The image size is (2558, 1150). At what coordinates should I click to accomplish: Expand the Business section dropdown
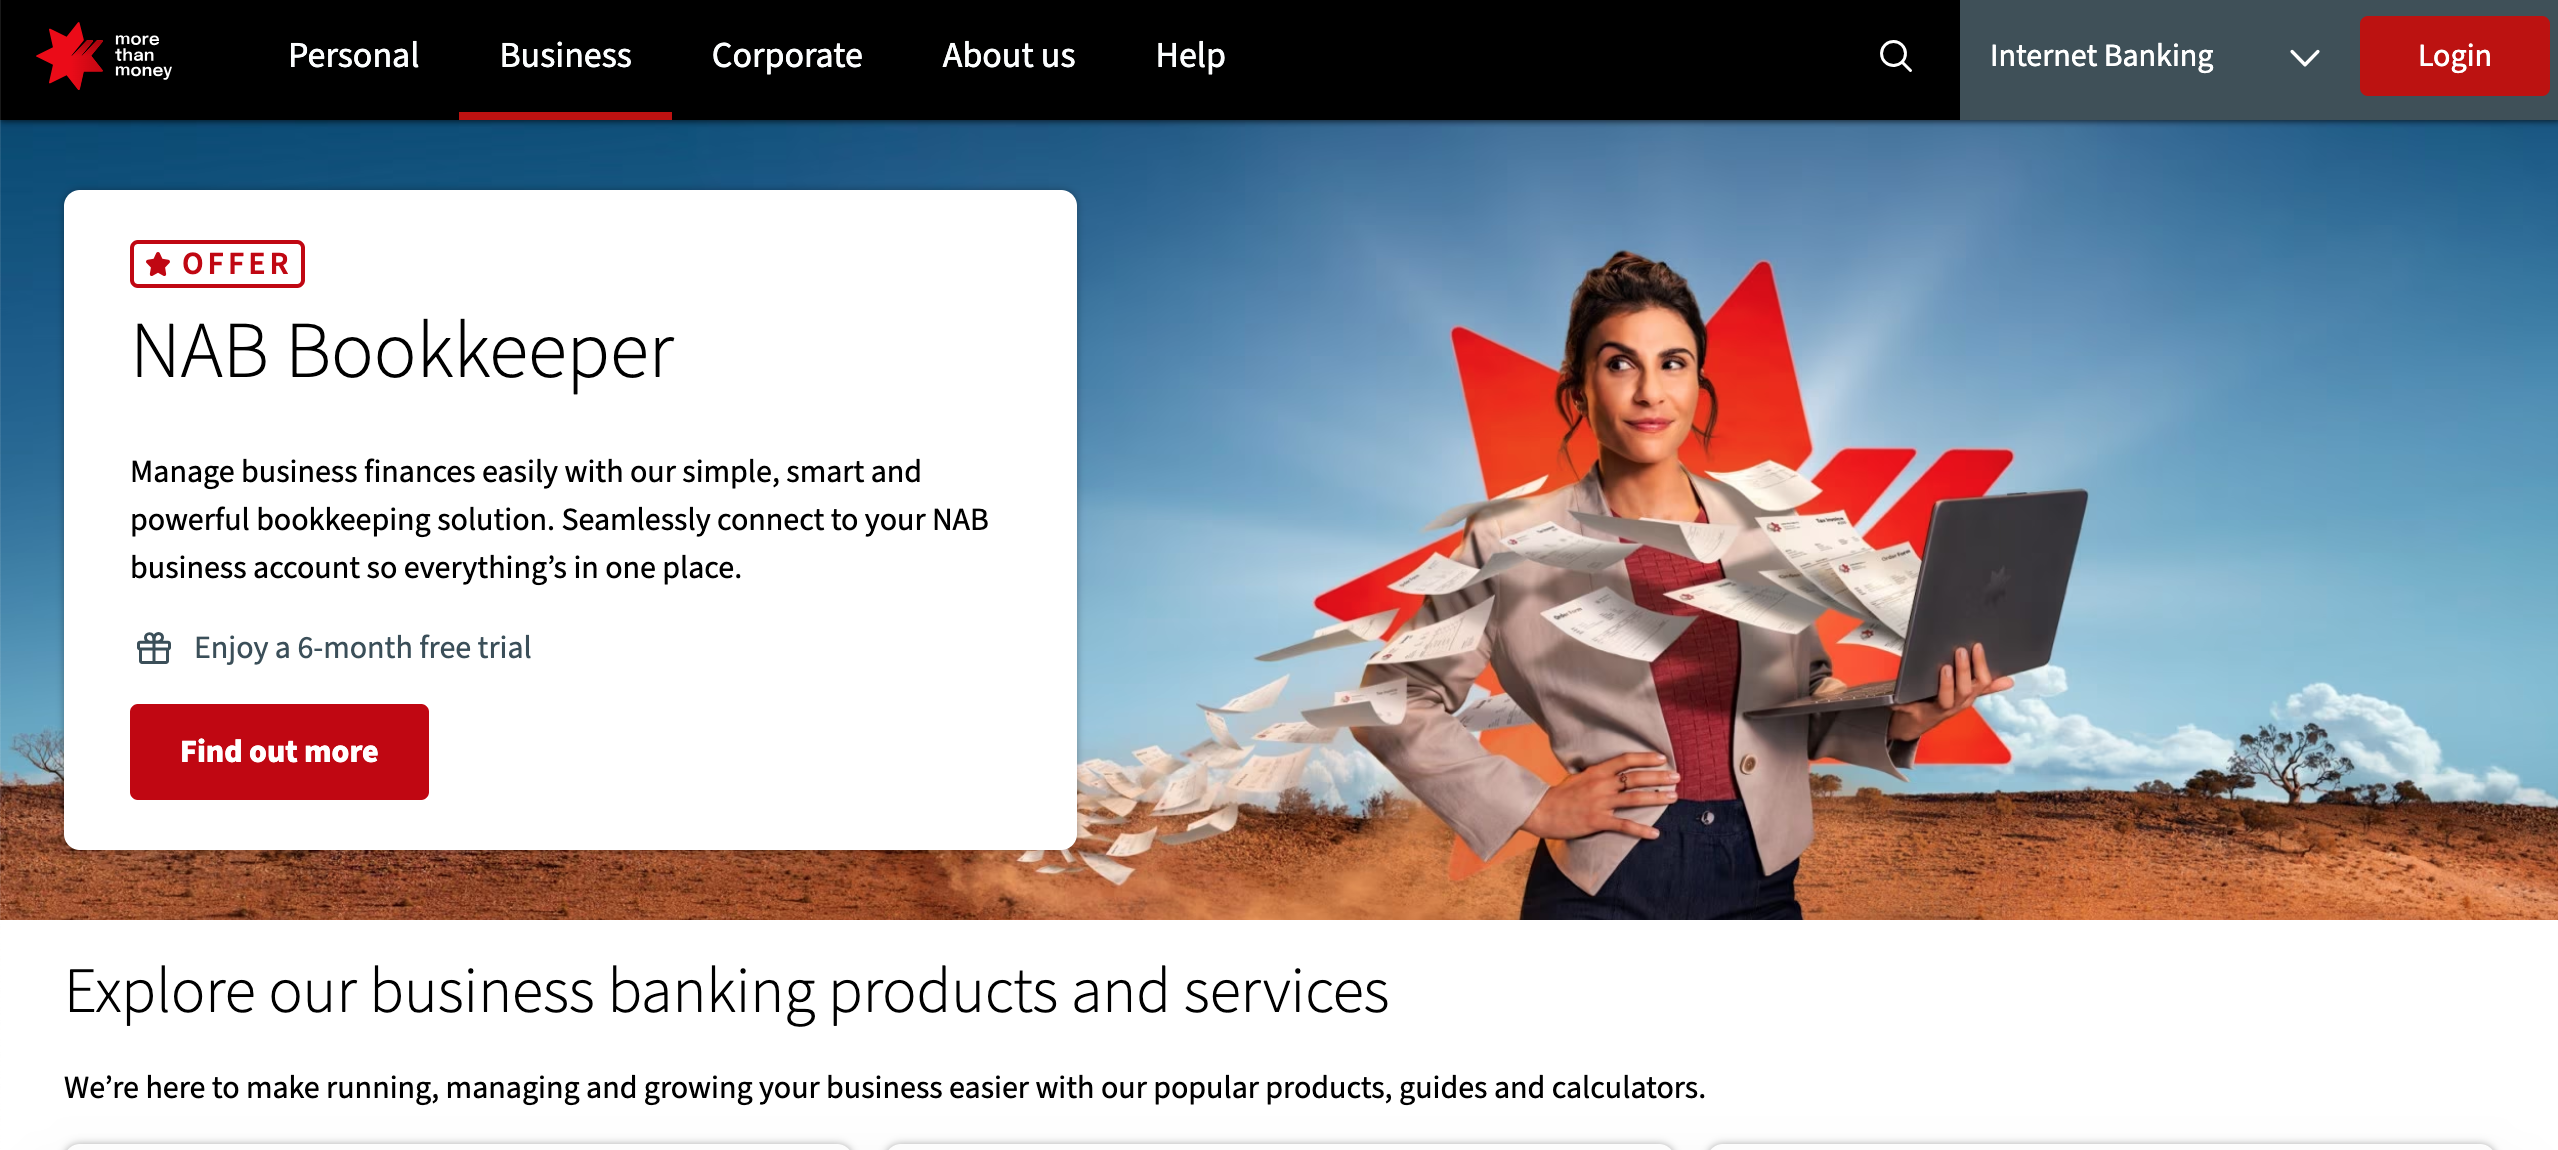(x=564, y=54)
